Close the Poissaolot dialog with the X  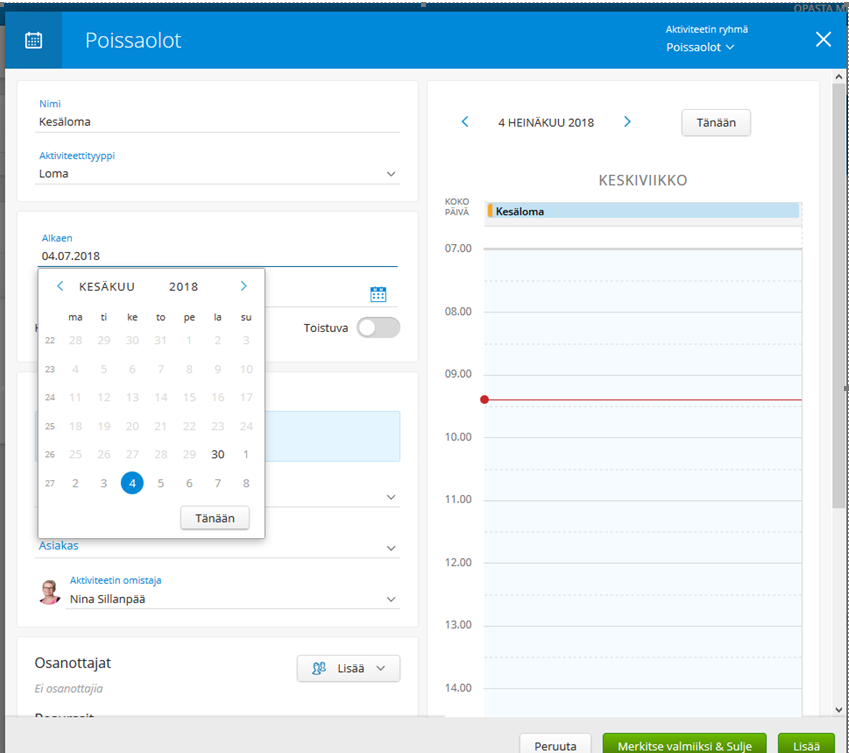click(823, 40)
